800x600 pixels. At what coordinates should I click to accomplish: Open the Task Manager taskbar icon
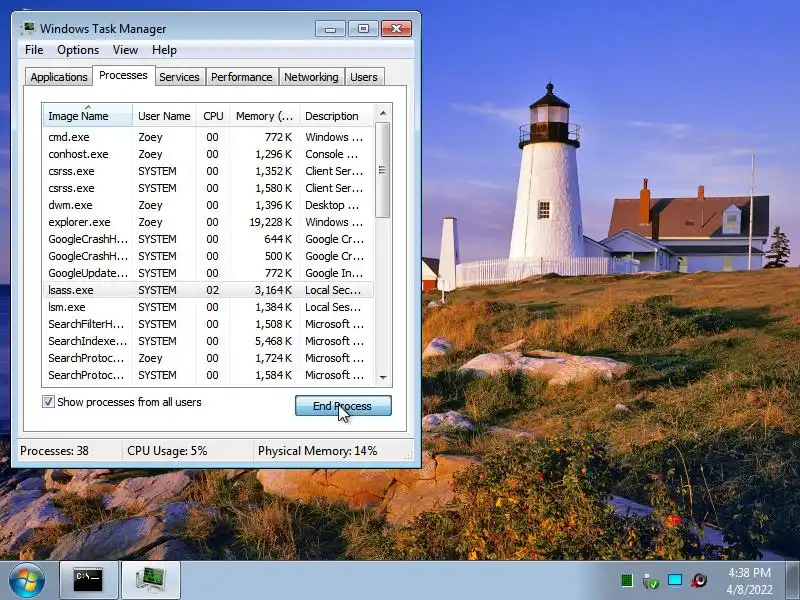tap(151, 580)
